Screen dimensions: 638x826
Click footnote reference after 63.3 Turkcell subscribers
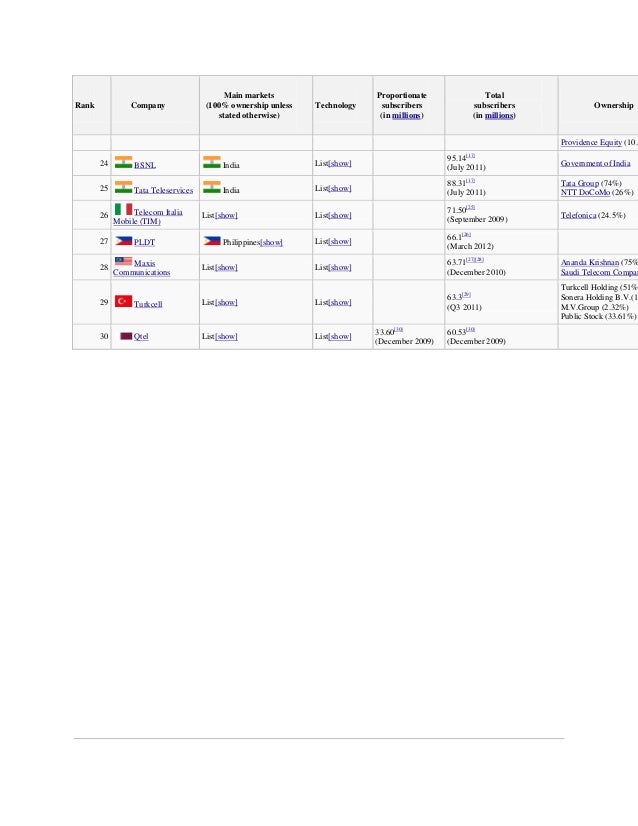[466, 294]
